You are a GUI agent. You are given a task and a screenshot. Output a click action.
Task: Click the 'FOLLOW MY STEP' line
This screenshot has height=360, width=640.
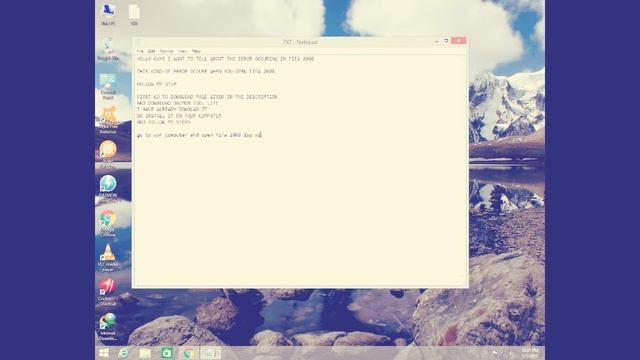point(156,84)
